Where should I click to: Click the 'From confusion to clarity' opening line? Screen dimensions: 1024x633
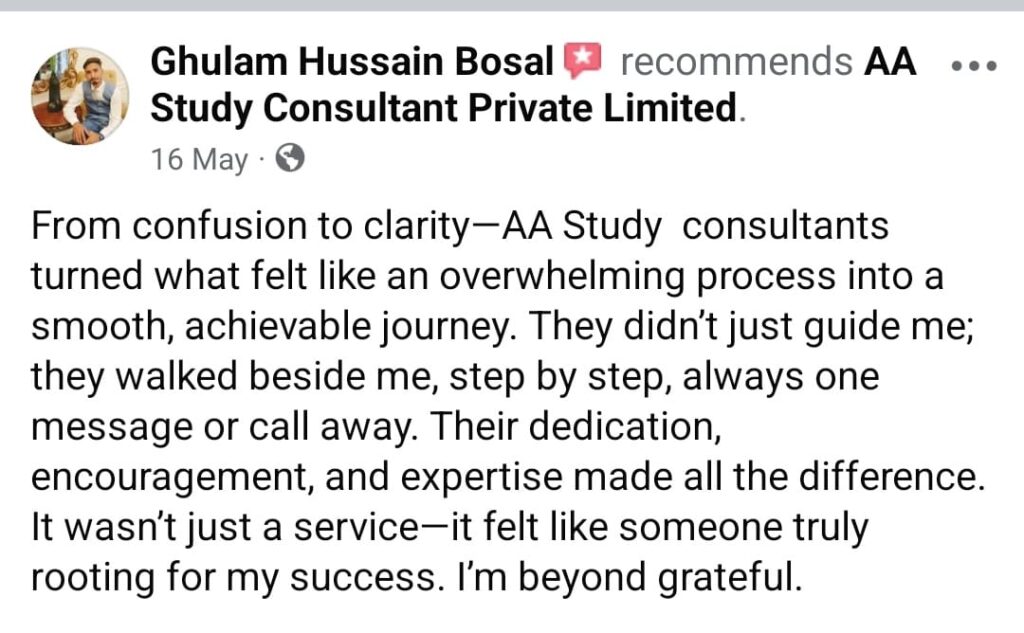pos(249,227)
